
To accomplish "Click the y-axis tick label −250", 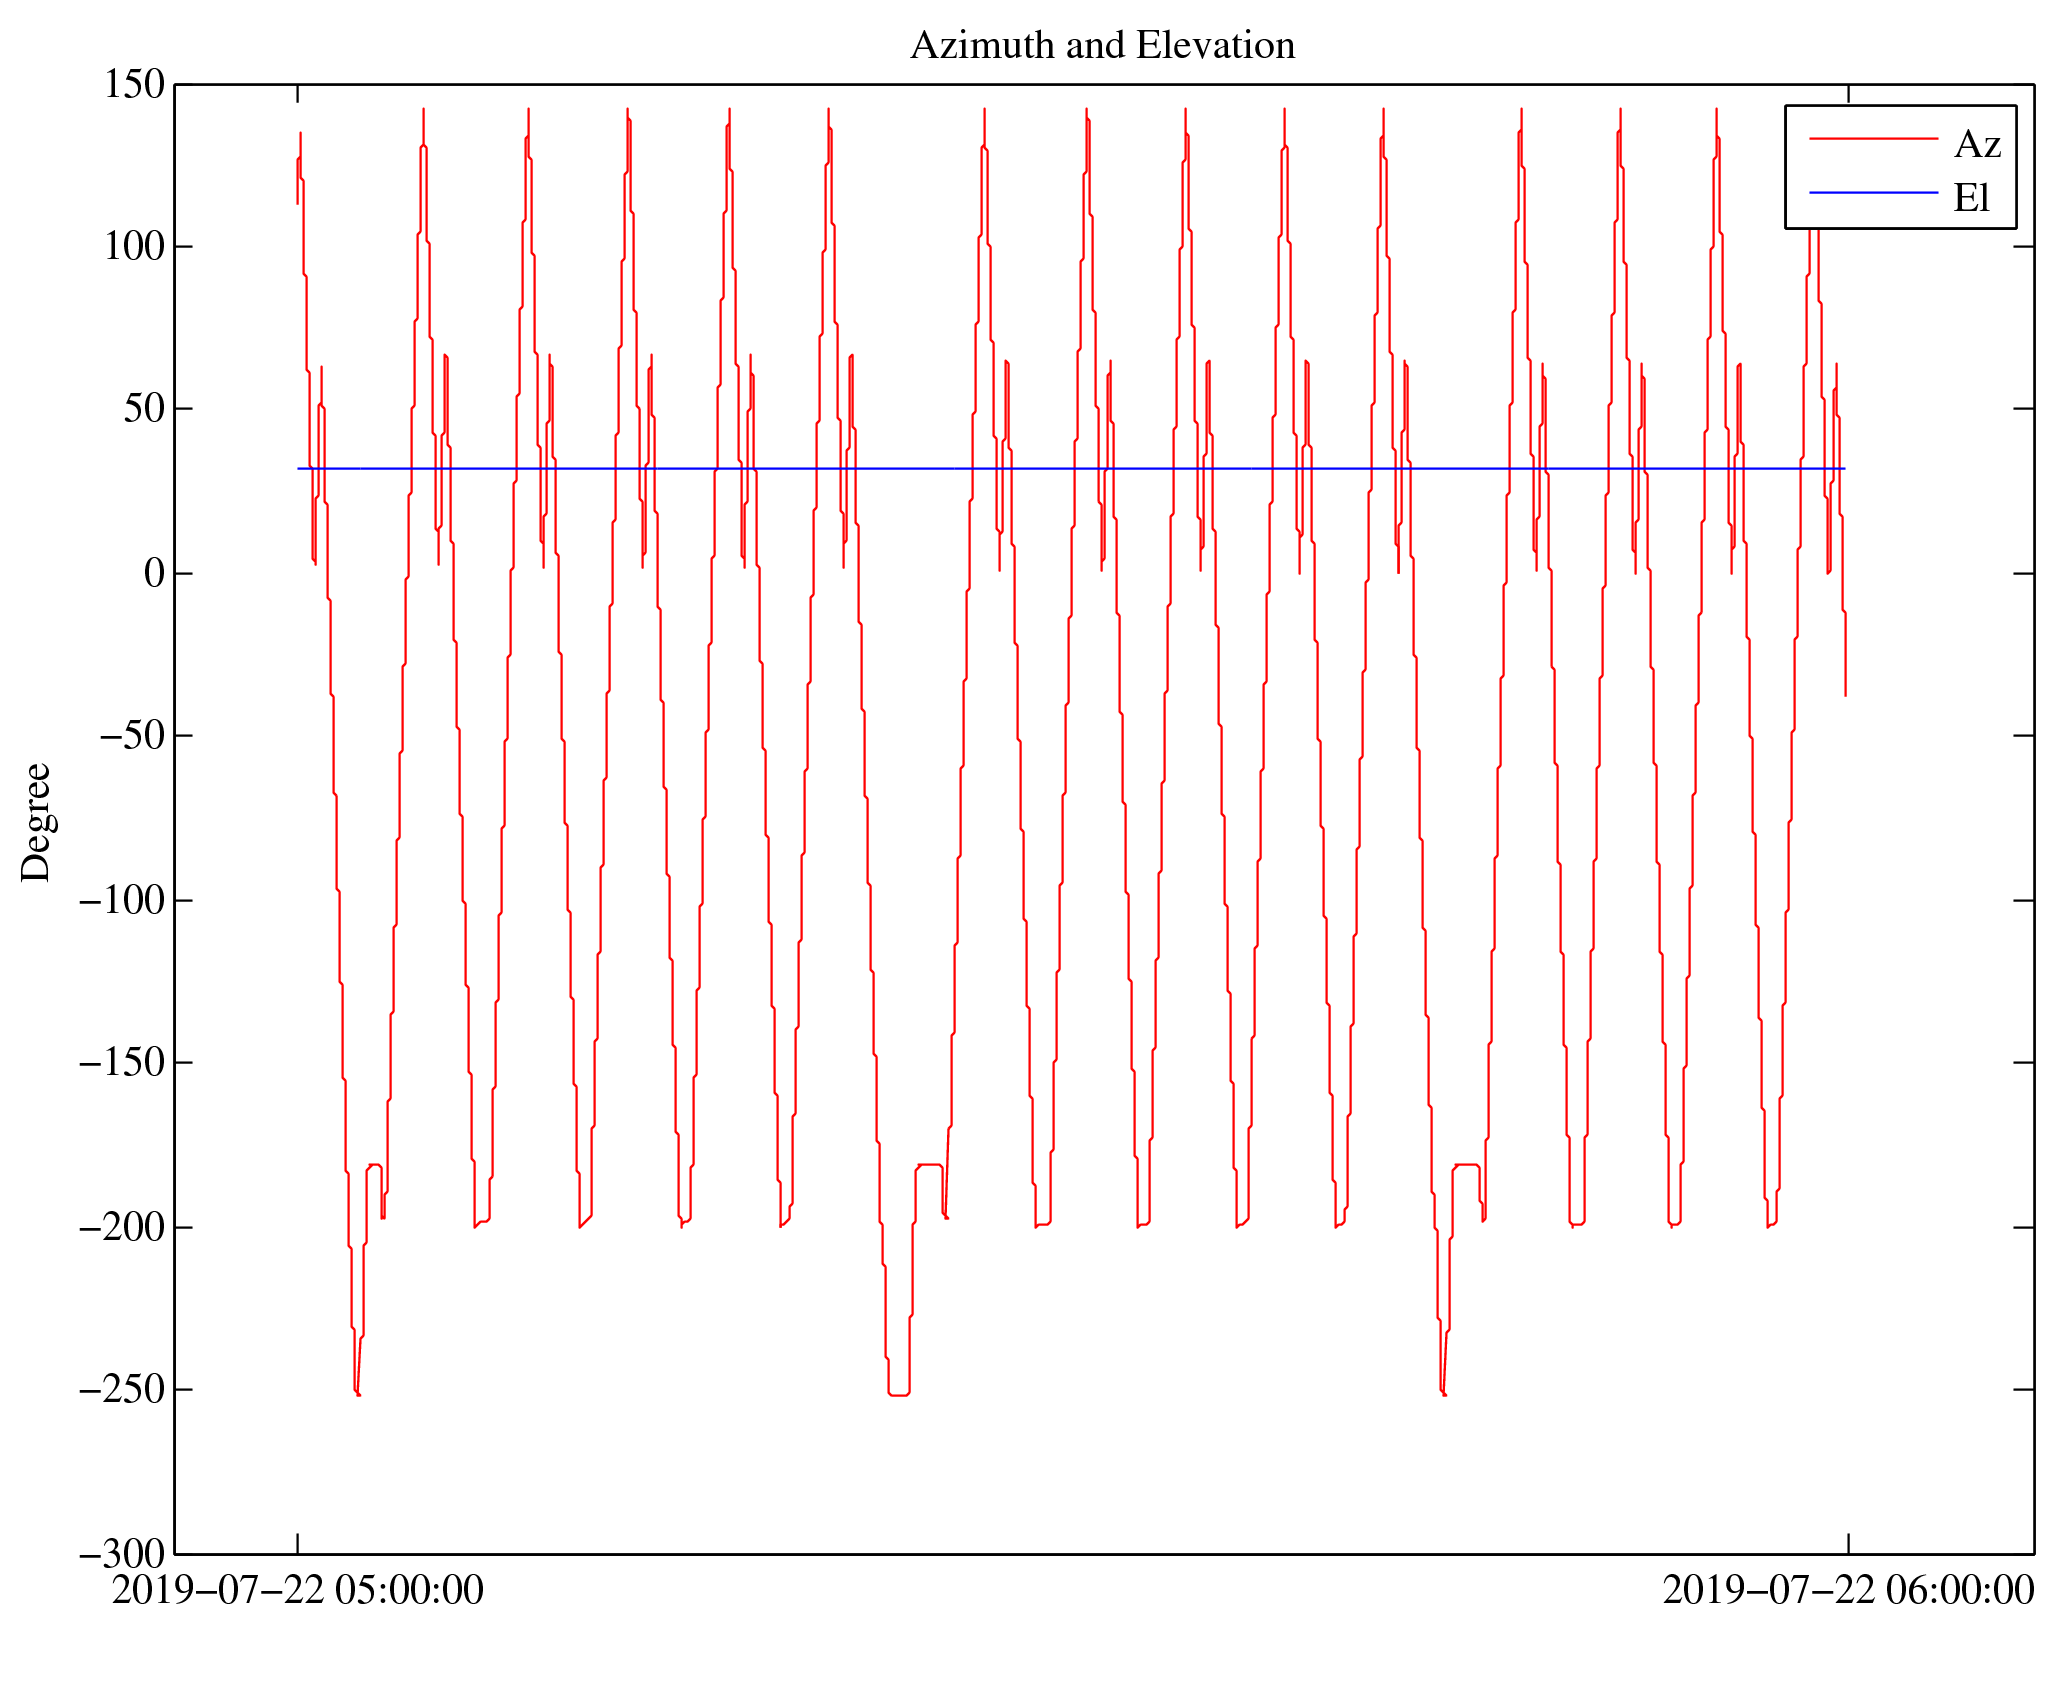I will coord(121,1390).
